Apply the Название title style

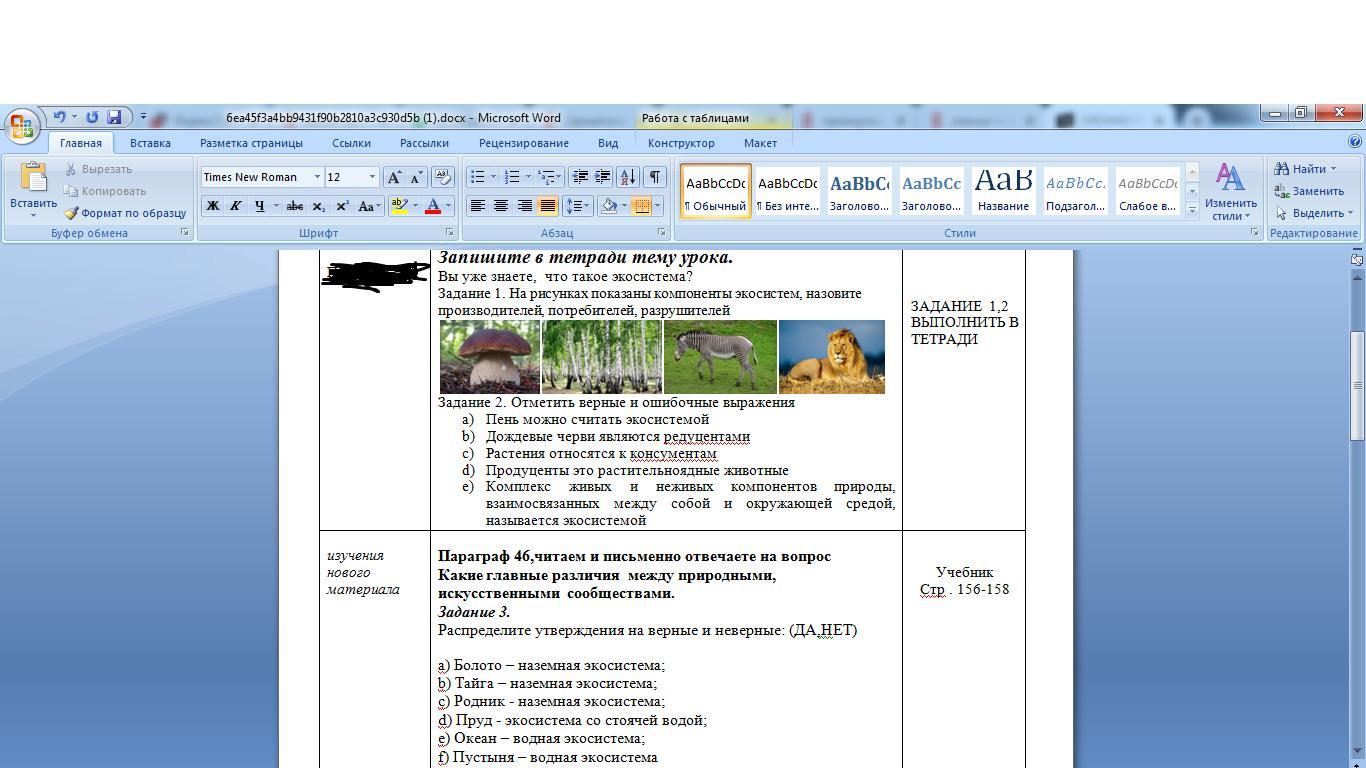point(1003,191)
